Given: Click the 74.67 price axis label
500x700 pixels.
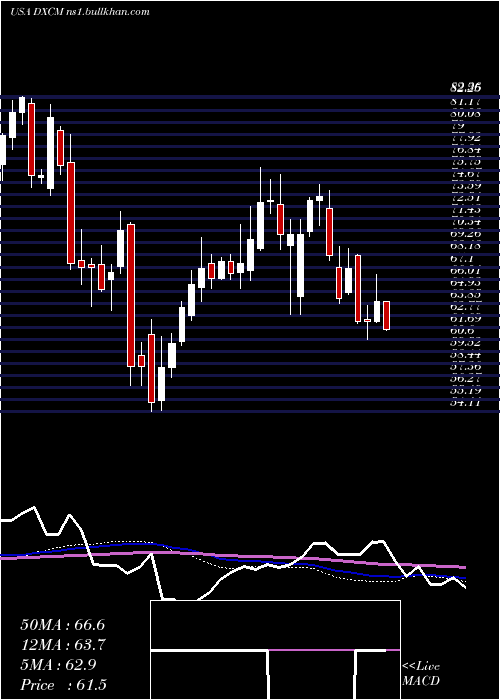Looking at the screenshot, I should click(x=465, y=174).
